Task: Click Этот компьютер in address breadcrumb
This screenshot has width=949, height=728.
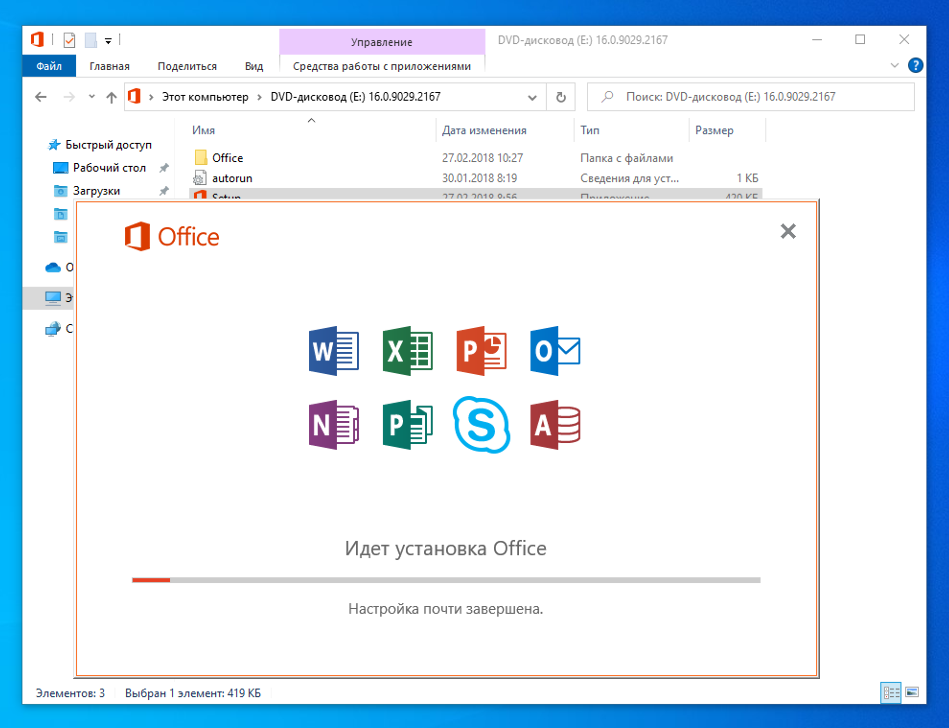Action: click(205, 97)
